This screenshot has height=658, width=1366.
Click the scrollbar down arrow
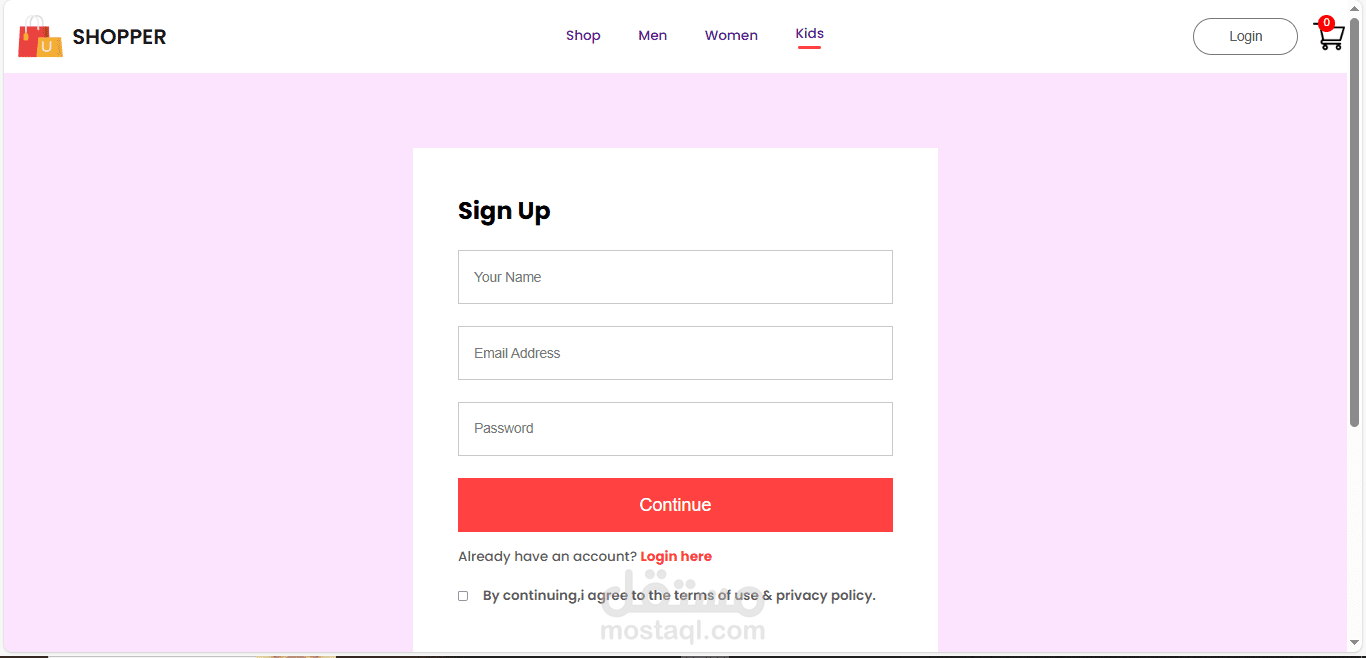click(x=1355, y=642)
